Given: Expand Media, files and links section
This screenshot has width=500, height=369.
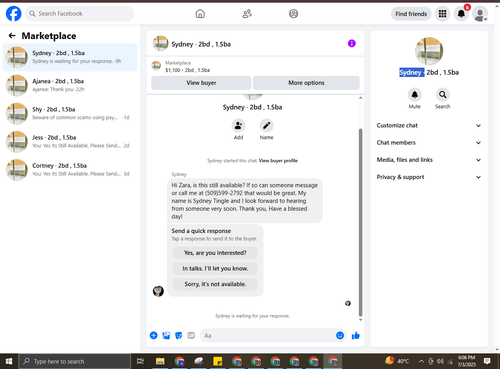Looking at the screenshot, I should point(429,160).
